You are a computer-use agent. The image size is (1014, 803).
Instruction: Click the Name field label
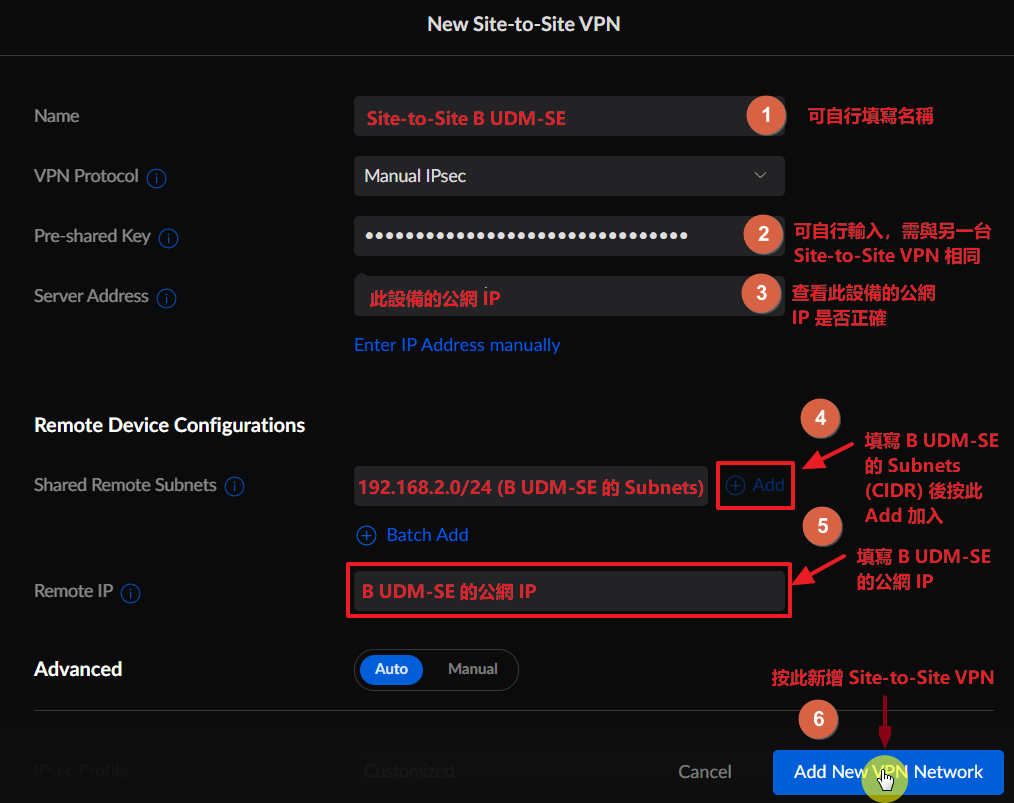57,116
